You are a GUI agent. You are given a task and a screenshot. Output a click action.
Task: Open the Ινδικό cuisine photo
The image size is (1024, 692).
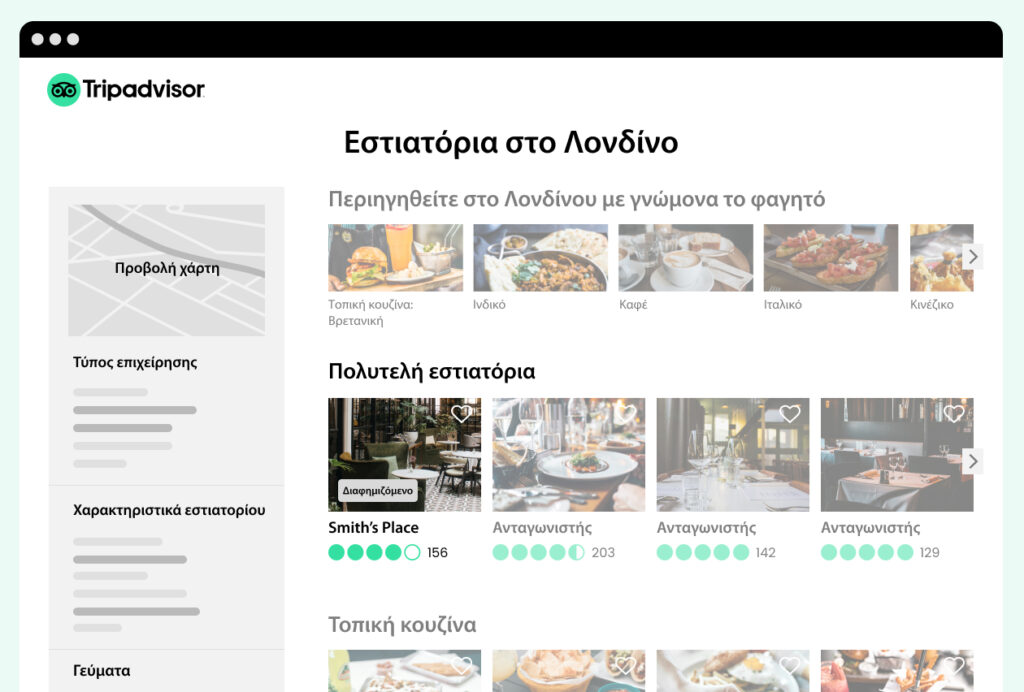pos(541,258)
